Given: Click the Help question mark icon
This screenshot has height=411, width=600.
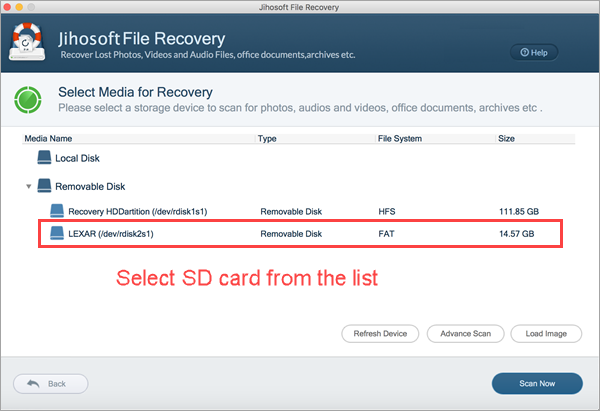Looking at the screenshot, I should tap(524, 52).
